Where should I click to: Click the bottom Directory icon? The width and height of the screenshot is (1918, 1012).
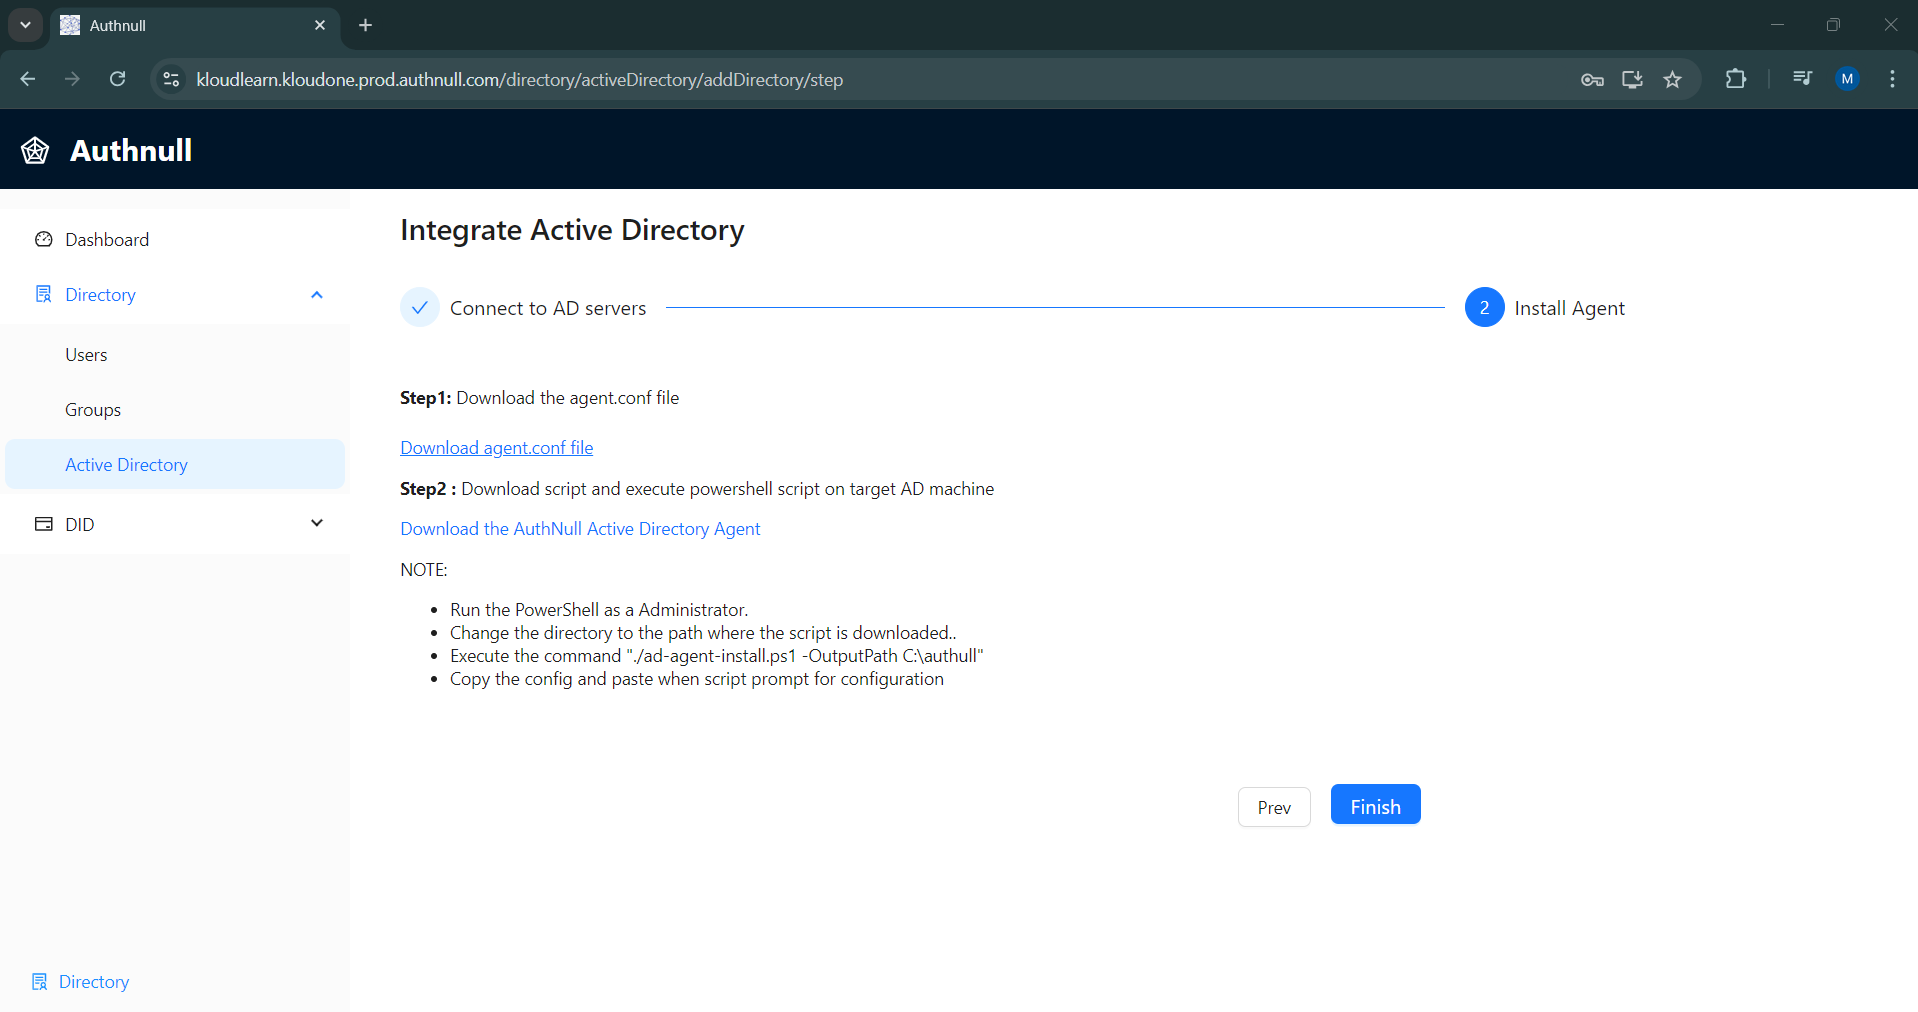pyautogui.click(x=39, y=981)
